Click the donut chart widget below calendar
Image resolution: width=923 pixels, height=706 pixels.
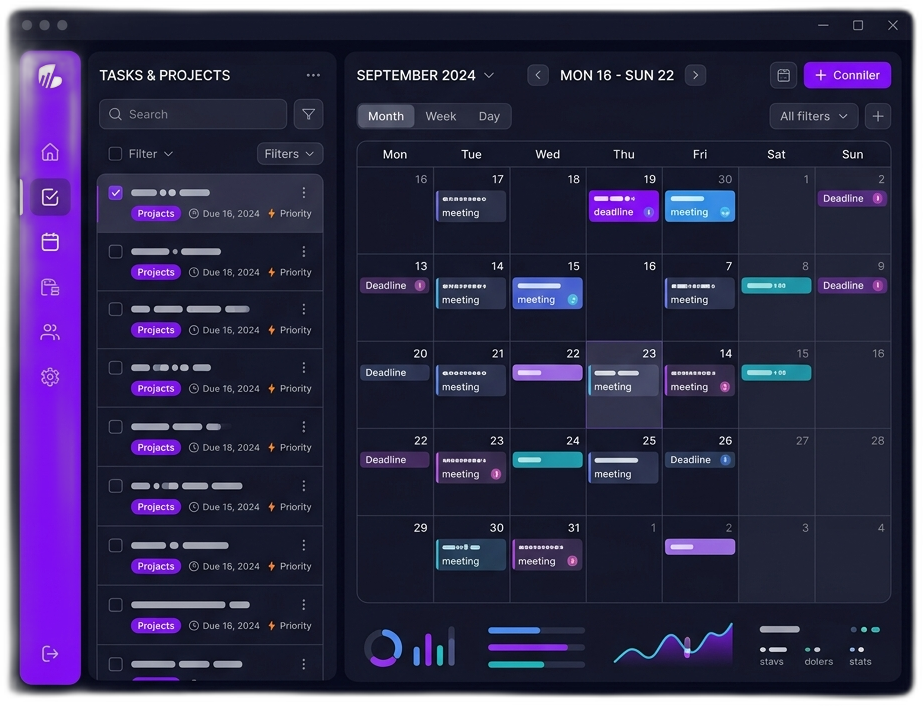(x=383, y=648)
